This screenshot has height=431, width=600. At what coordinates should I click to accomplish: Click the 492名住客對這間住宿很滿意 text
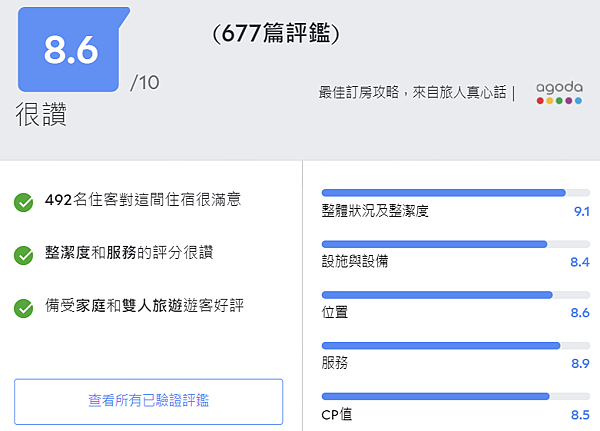[143, 200]
